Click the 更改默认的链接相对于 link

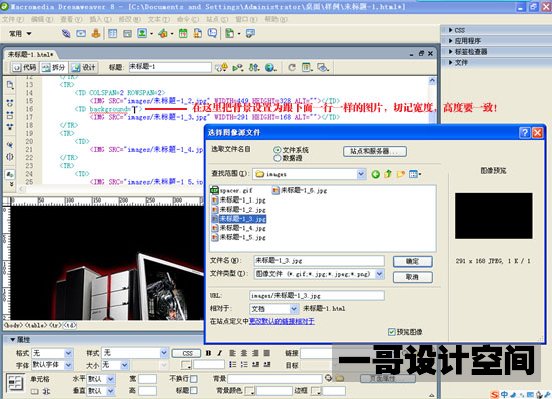282,321
